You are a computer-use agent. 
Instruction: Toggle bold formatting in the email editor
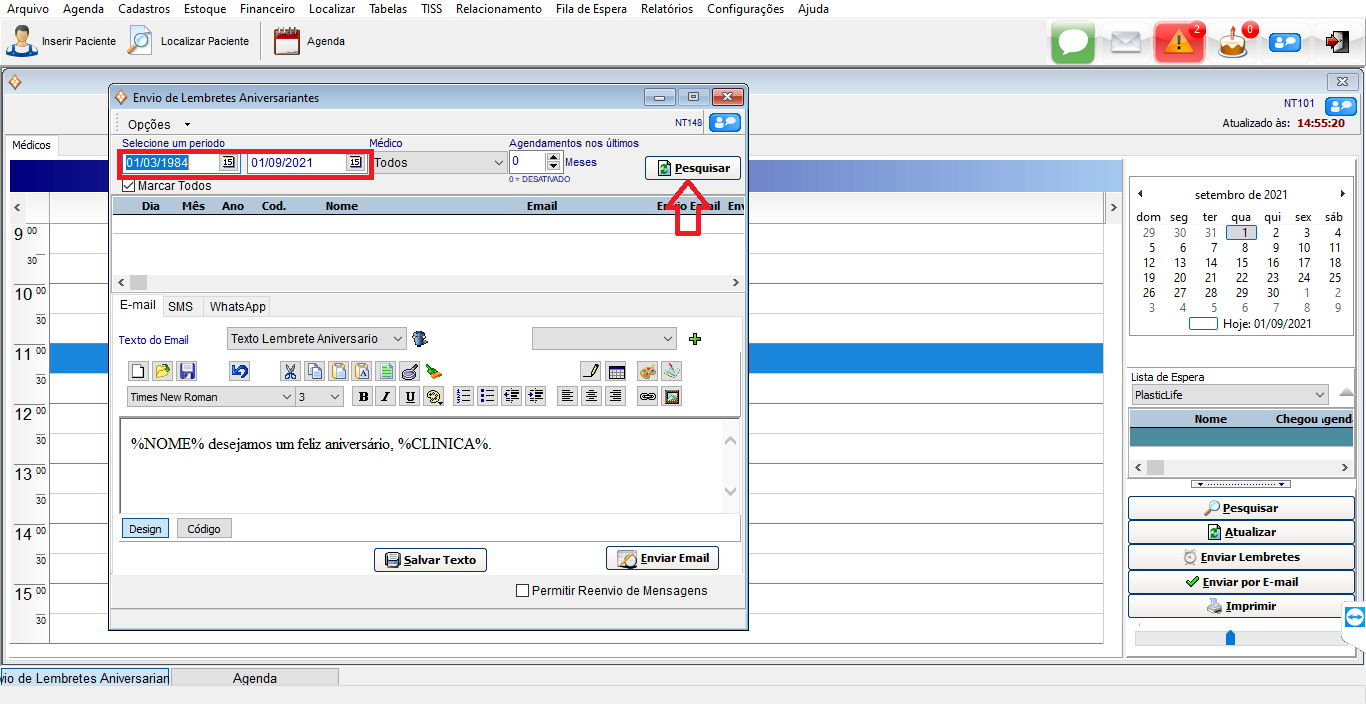coord(362,397)
